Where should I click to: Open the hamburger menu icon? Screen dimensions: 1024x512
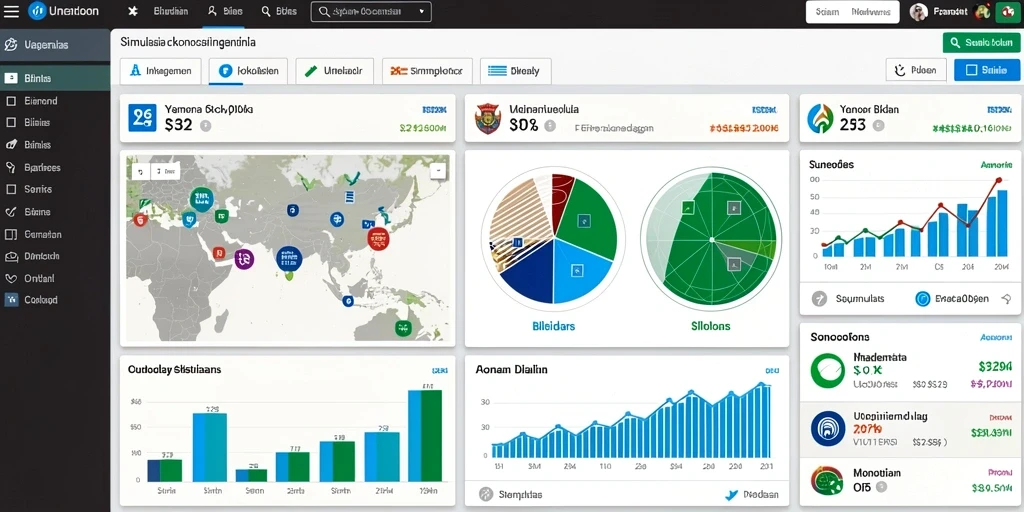point(11,10)
